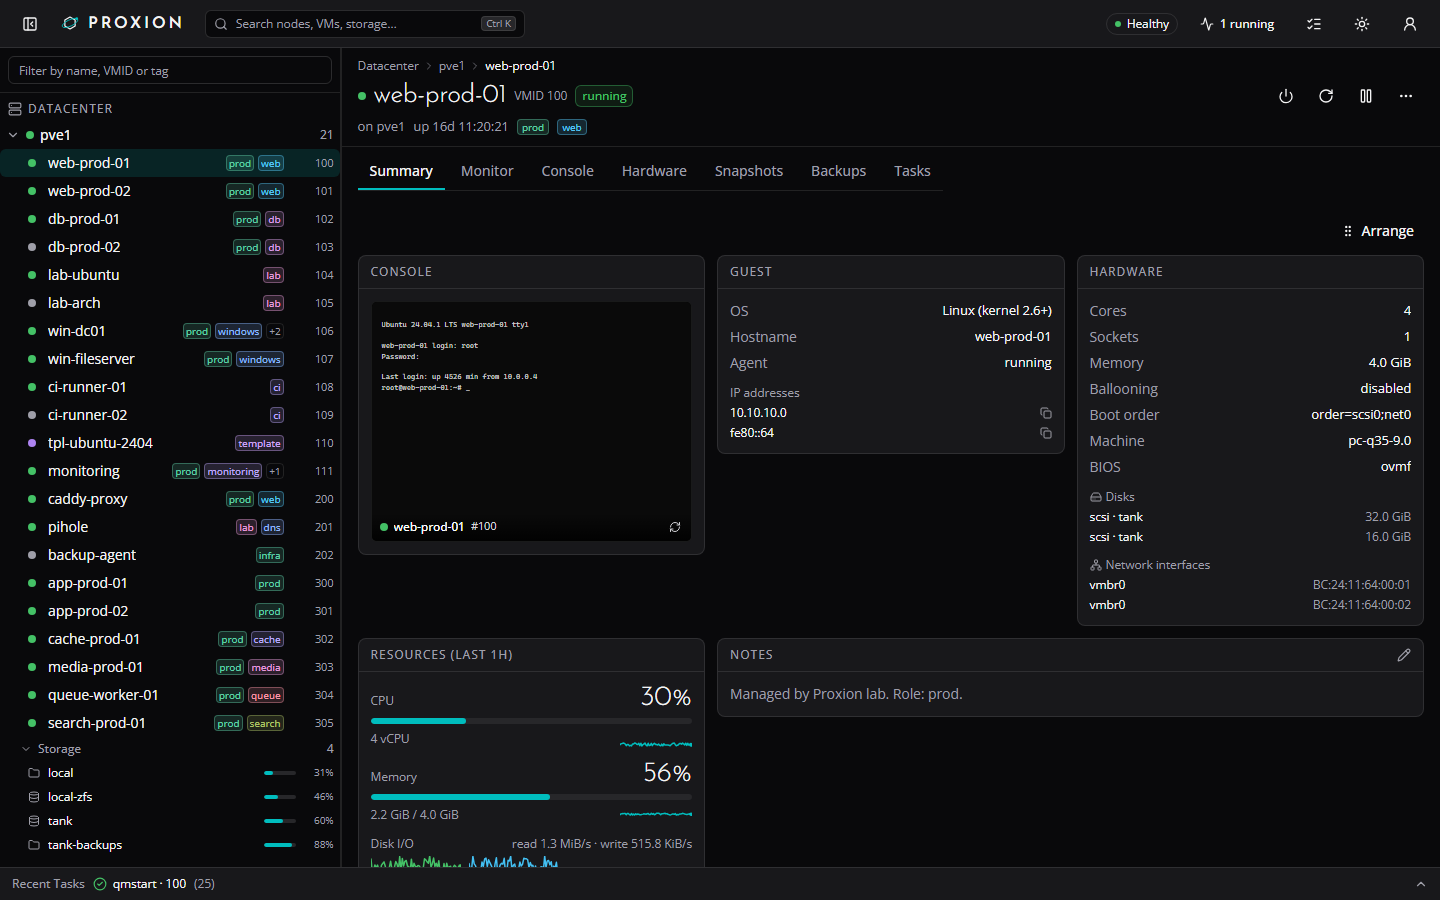1440x900 pixels.
Task: Click the 1 running tasks indicator
Action: [x=1238, y=24]
